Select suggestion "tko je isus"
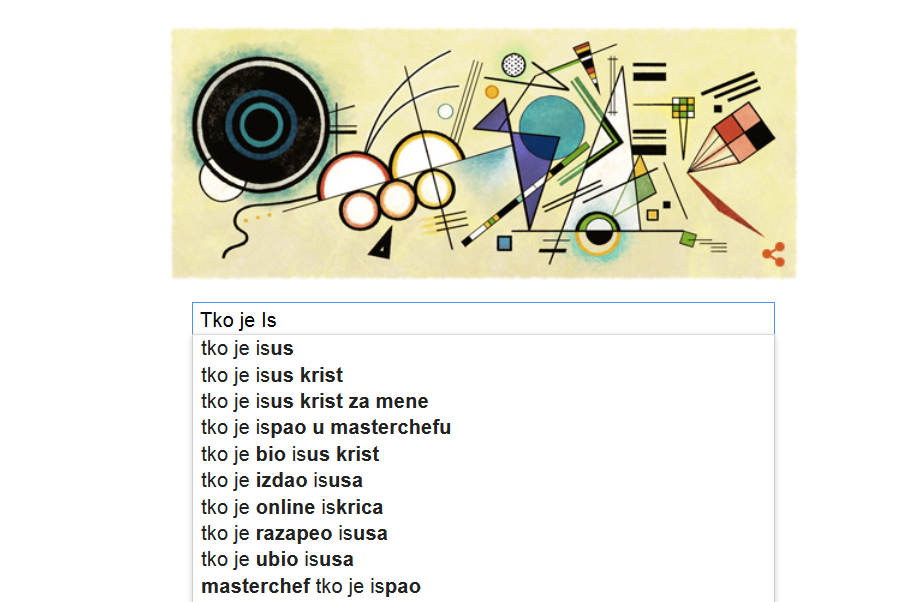The image size is (903, 602). point(247,349)
